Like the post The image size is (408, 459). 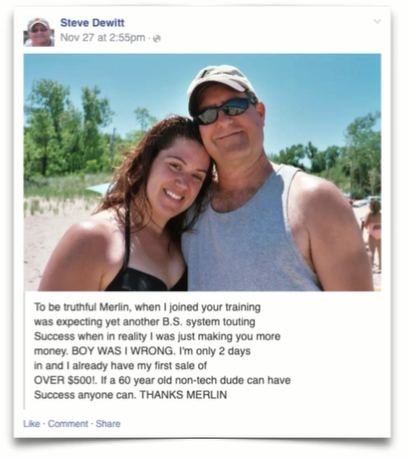pyautogui.click(x=31, y=424)
